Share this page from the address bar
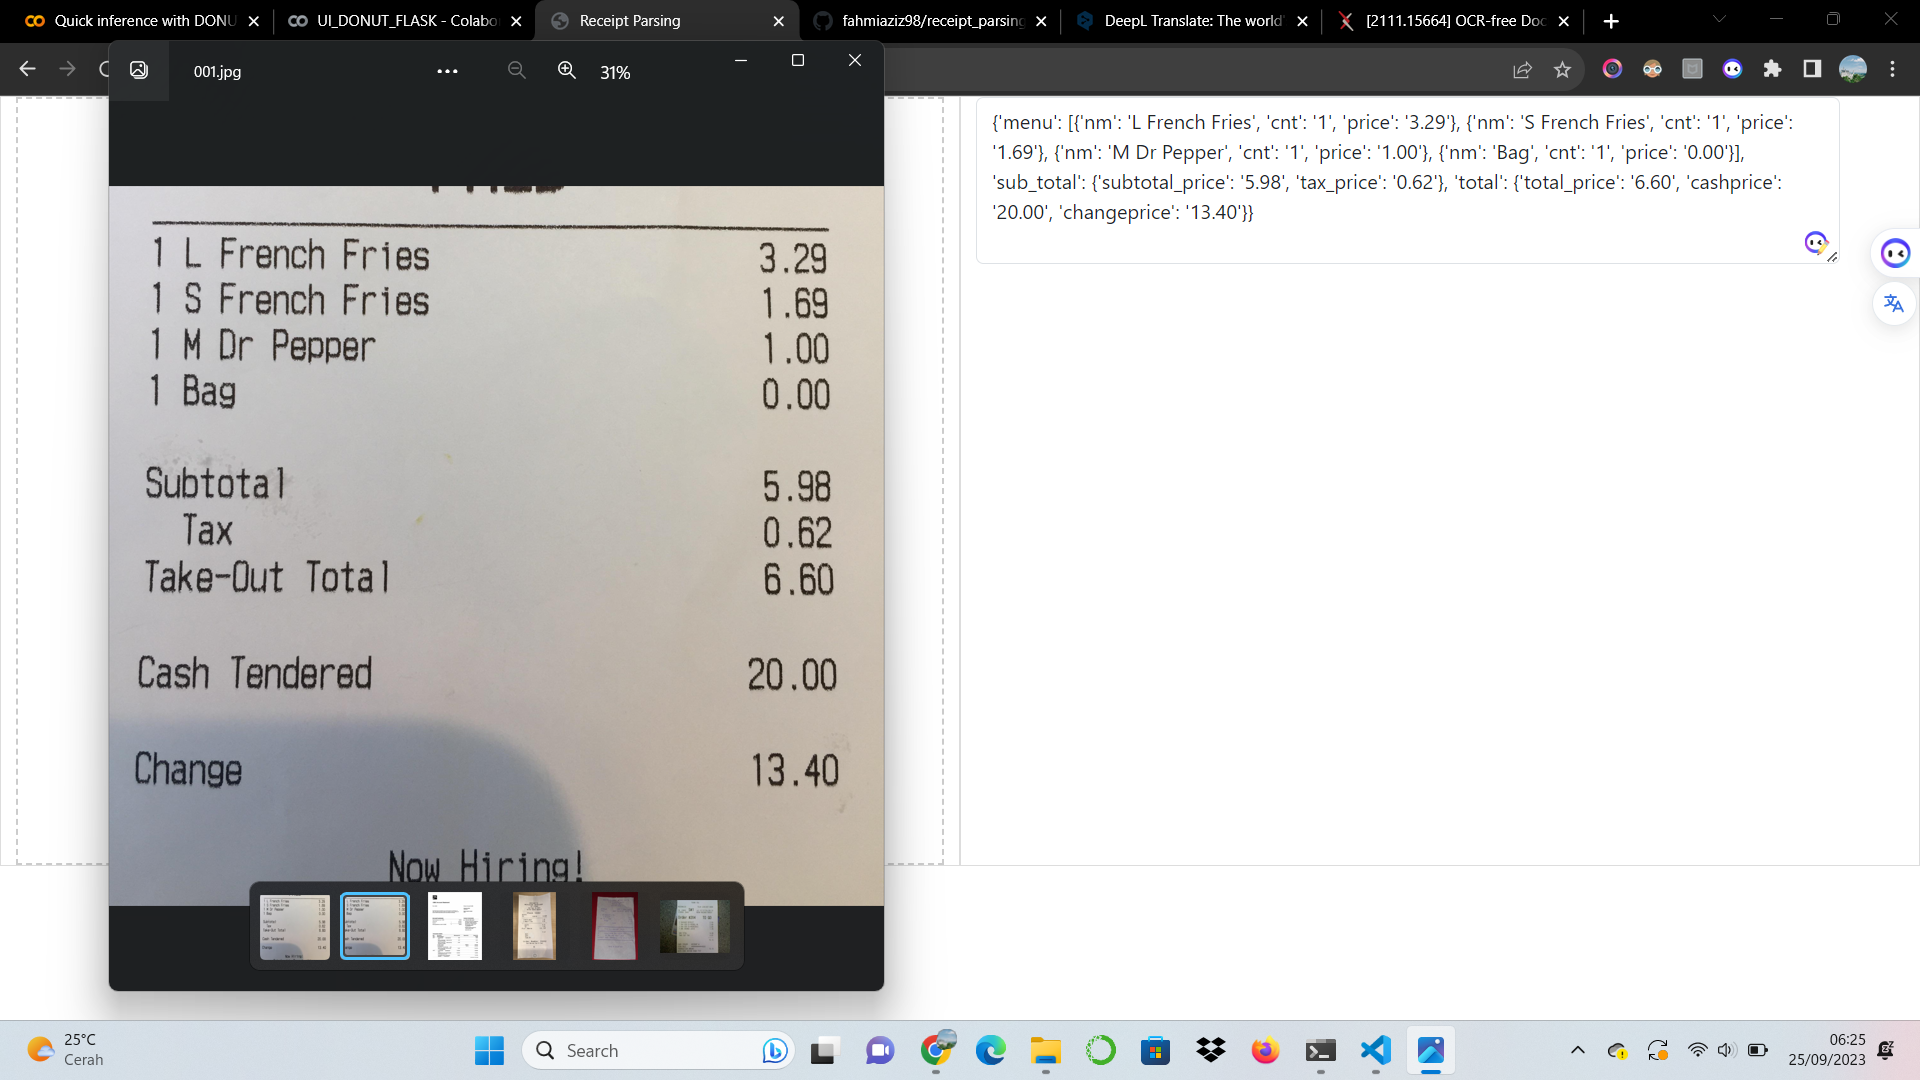Image resolution: width=1920 pixels, height=1080 pixels. 1522,69
